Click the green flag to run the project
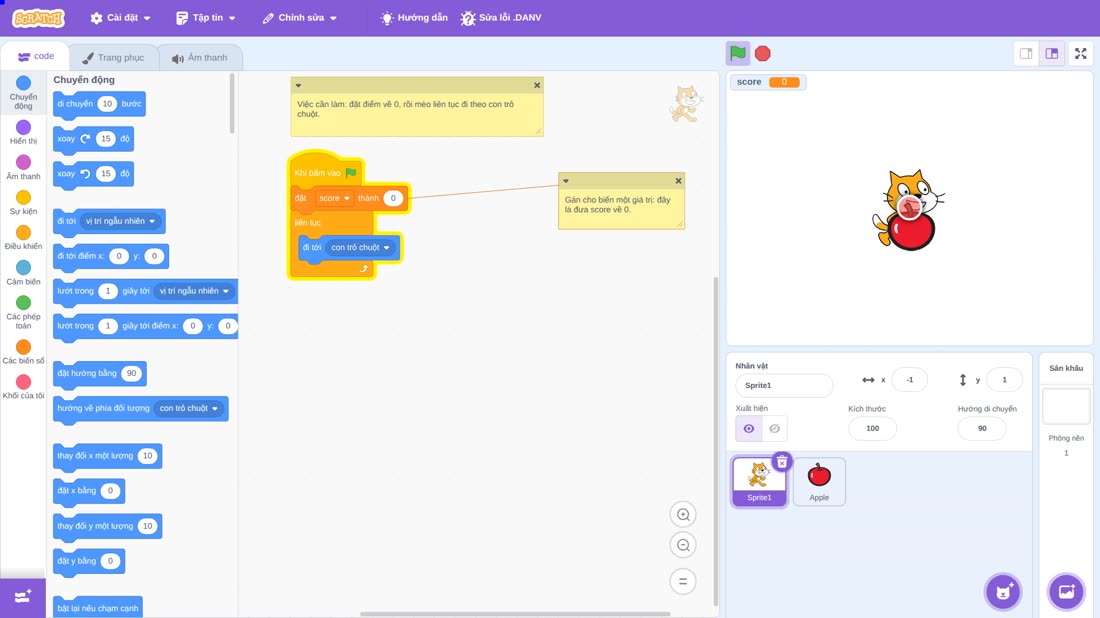Image resolution: width=1100 pixels, height=618 pixels. point(737,53)
